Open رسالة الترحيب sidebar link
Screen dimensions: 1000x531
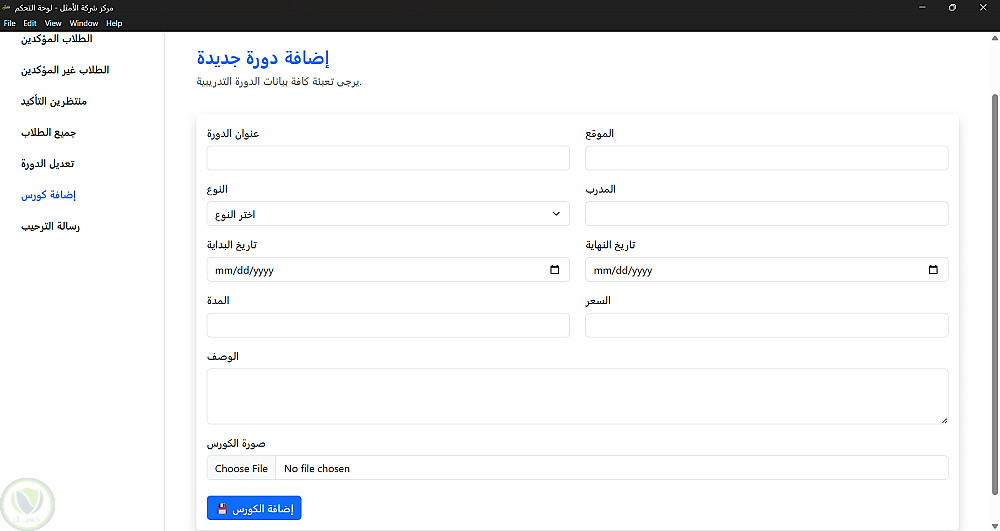click(x=50, y=227)
